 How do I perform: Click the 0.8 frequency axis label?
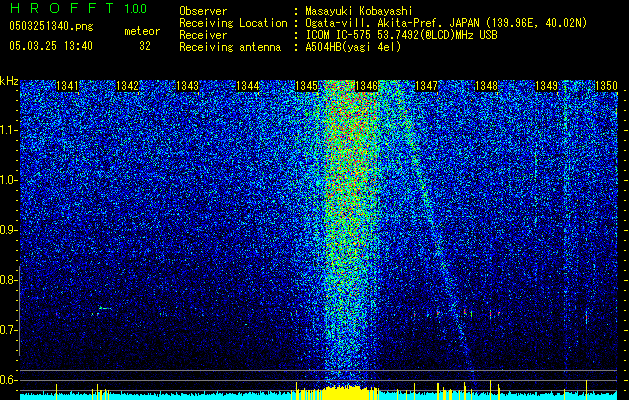(8, 280)
